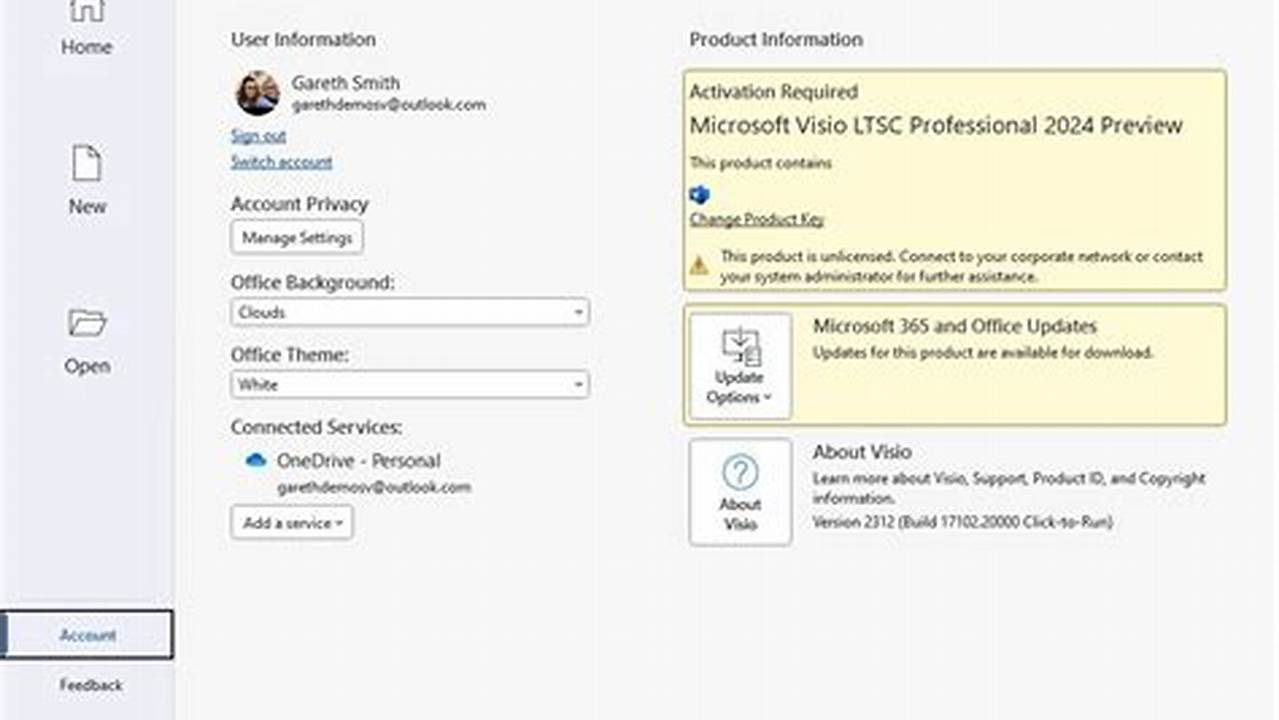Click the Update Options download icon
This screenshot has height=720, width=1279.
739,345
